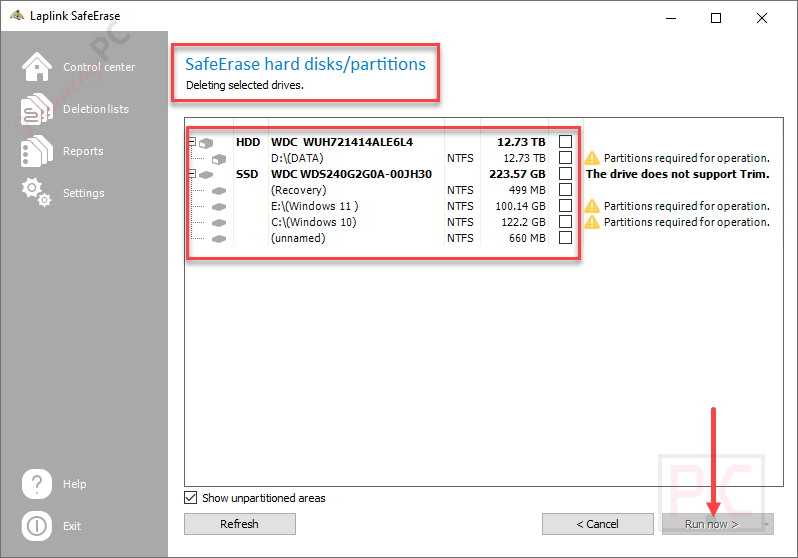The image size is (798, 558).
Task: Go to Control center menu item
Action: [x=99, y=67]
